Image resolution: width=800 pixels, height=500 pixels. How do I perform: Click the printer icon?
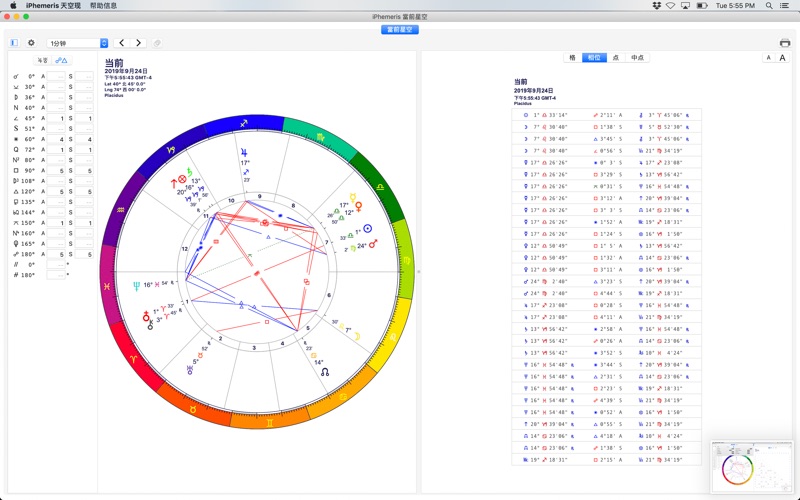tap(785, 43)
